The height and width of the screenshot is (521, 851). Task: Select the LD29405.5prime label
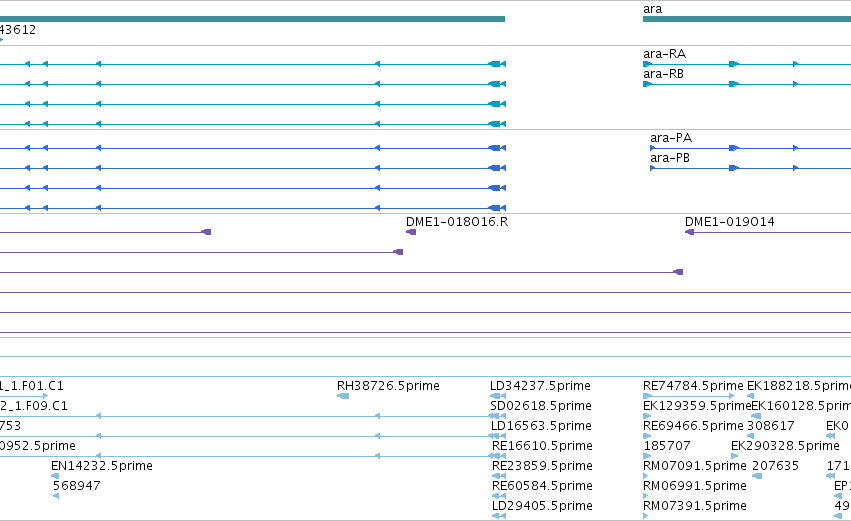click(542, 506)
